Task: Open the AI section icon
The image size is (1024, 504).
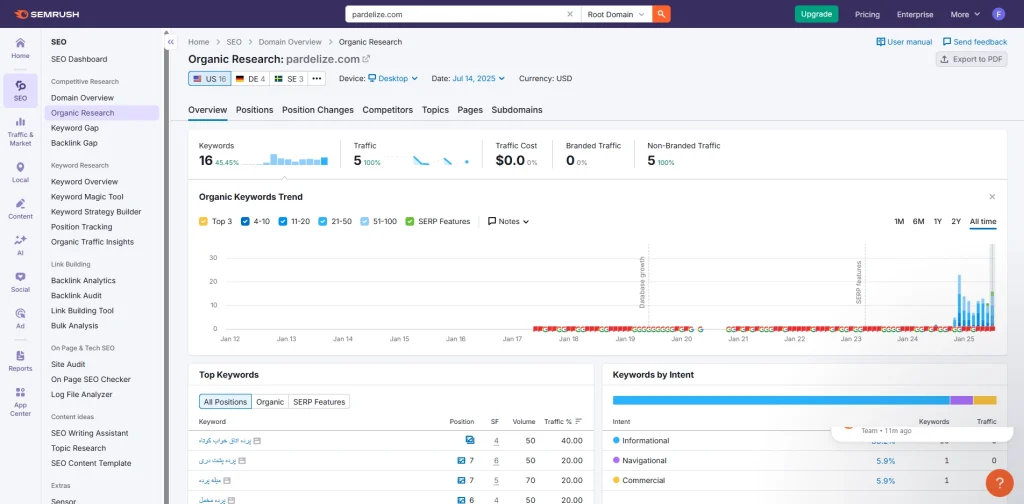Action: coord(20,245)
